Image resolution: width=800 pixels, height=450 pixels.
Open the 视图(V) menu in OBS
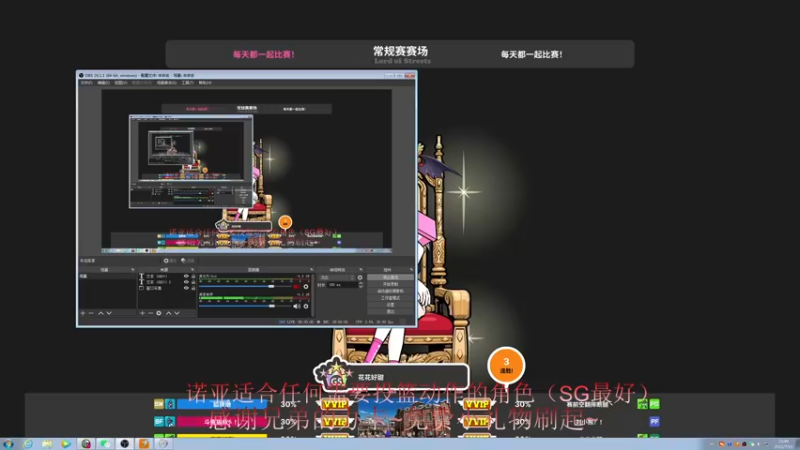121,83
